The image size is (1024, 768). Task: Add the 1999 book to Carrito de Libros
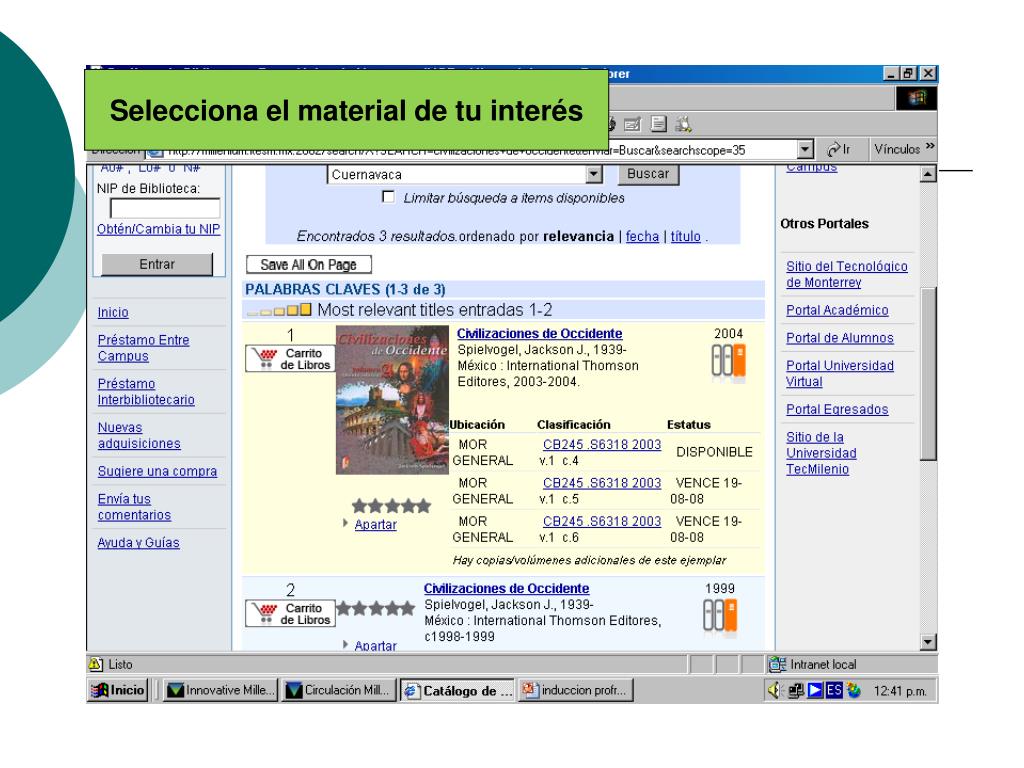pos(291,613)
